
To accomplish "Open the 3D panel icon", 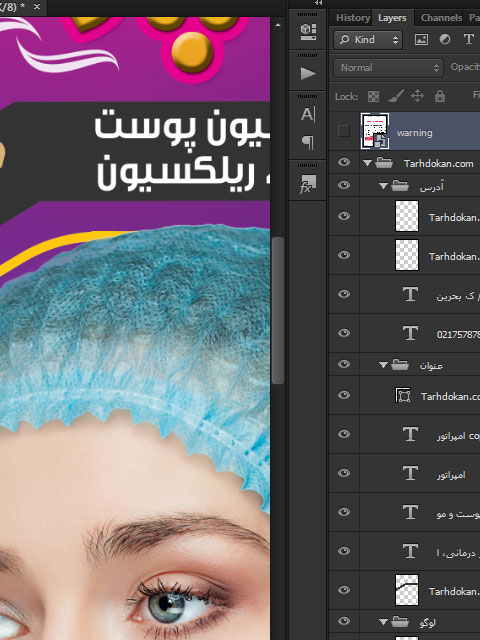I will pyautogui.click(x=308, y=31).
